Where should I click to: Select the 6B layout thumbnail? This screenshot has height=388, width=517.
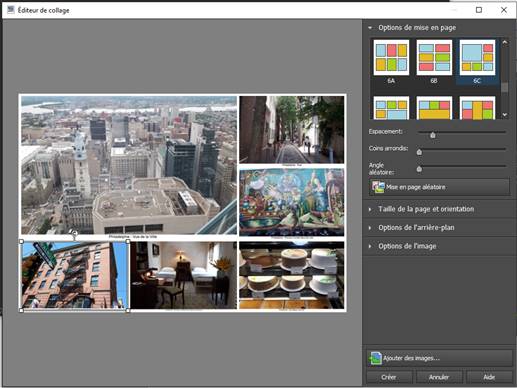(x=434, y=57)
